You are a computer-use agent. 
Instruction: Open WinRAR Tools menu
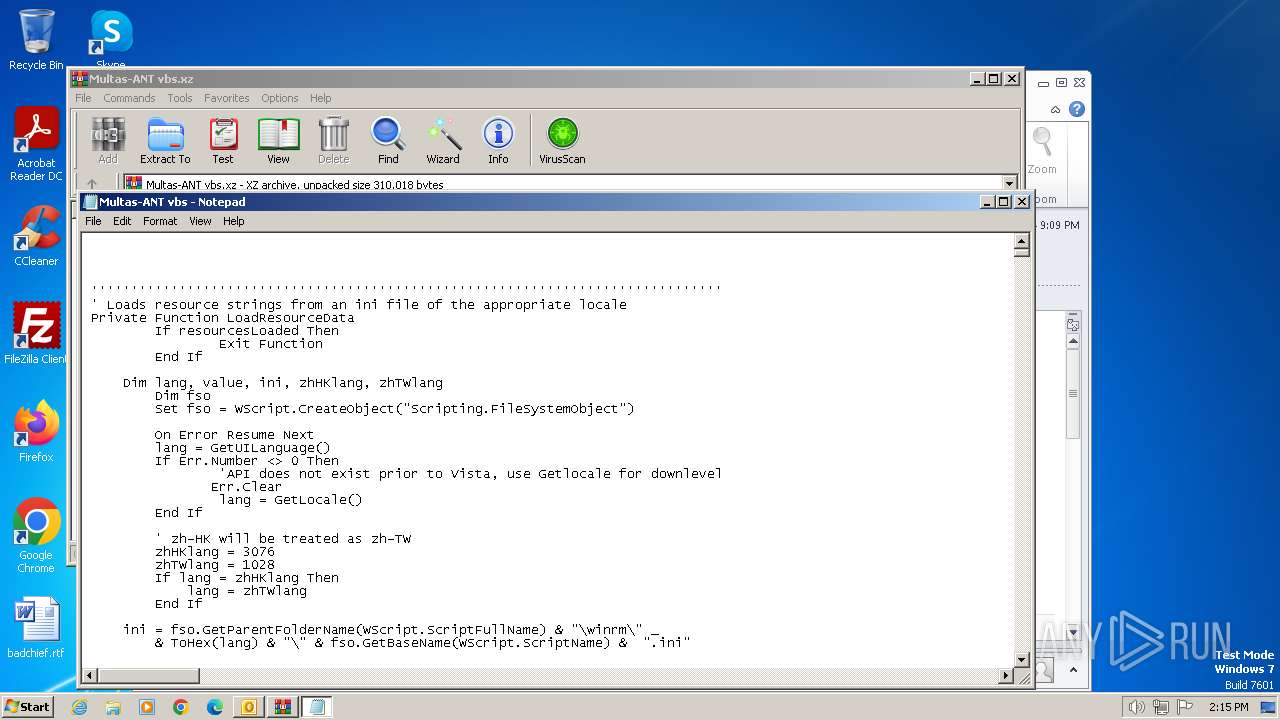(x=180, y=98)
